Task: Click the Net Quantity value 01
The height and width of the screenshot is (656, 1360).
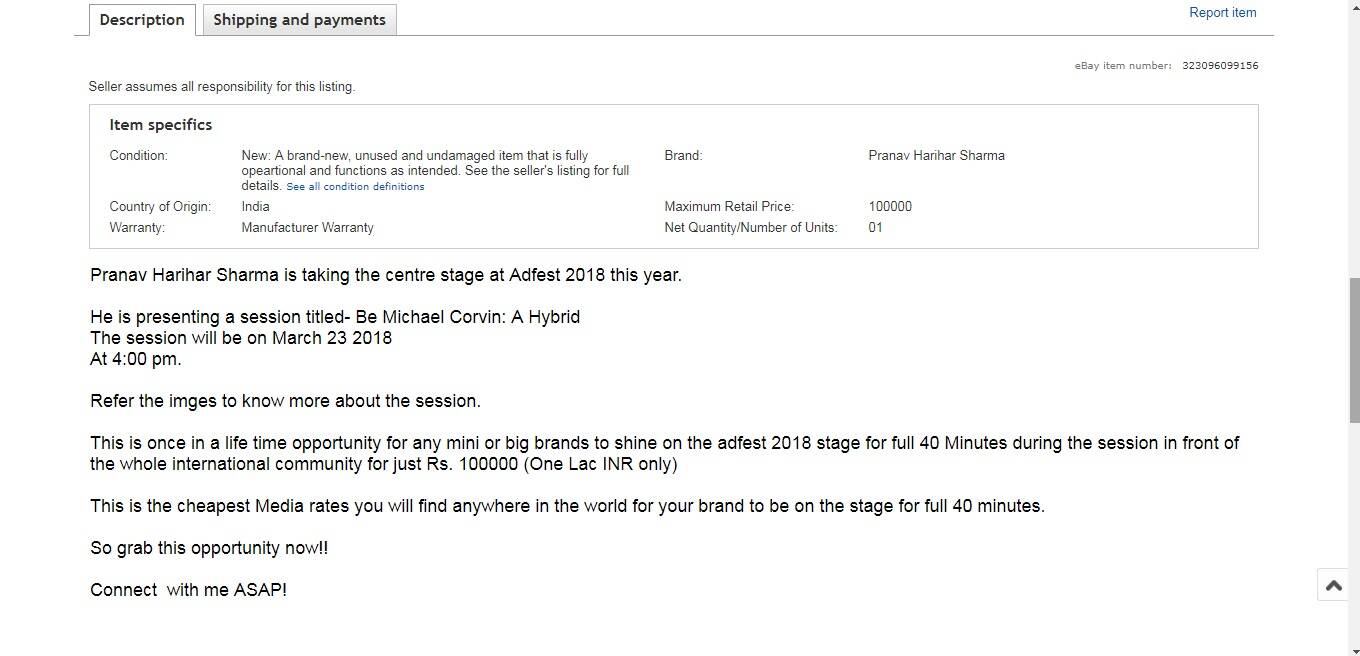Action: [875, 228]
